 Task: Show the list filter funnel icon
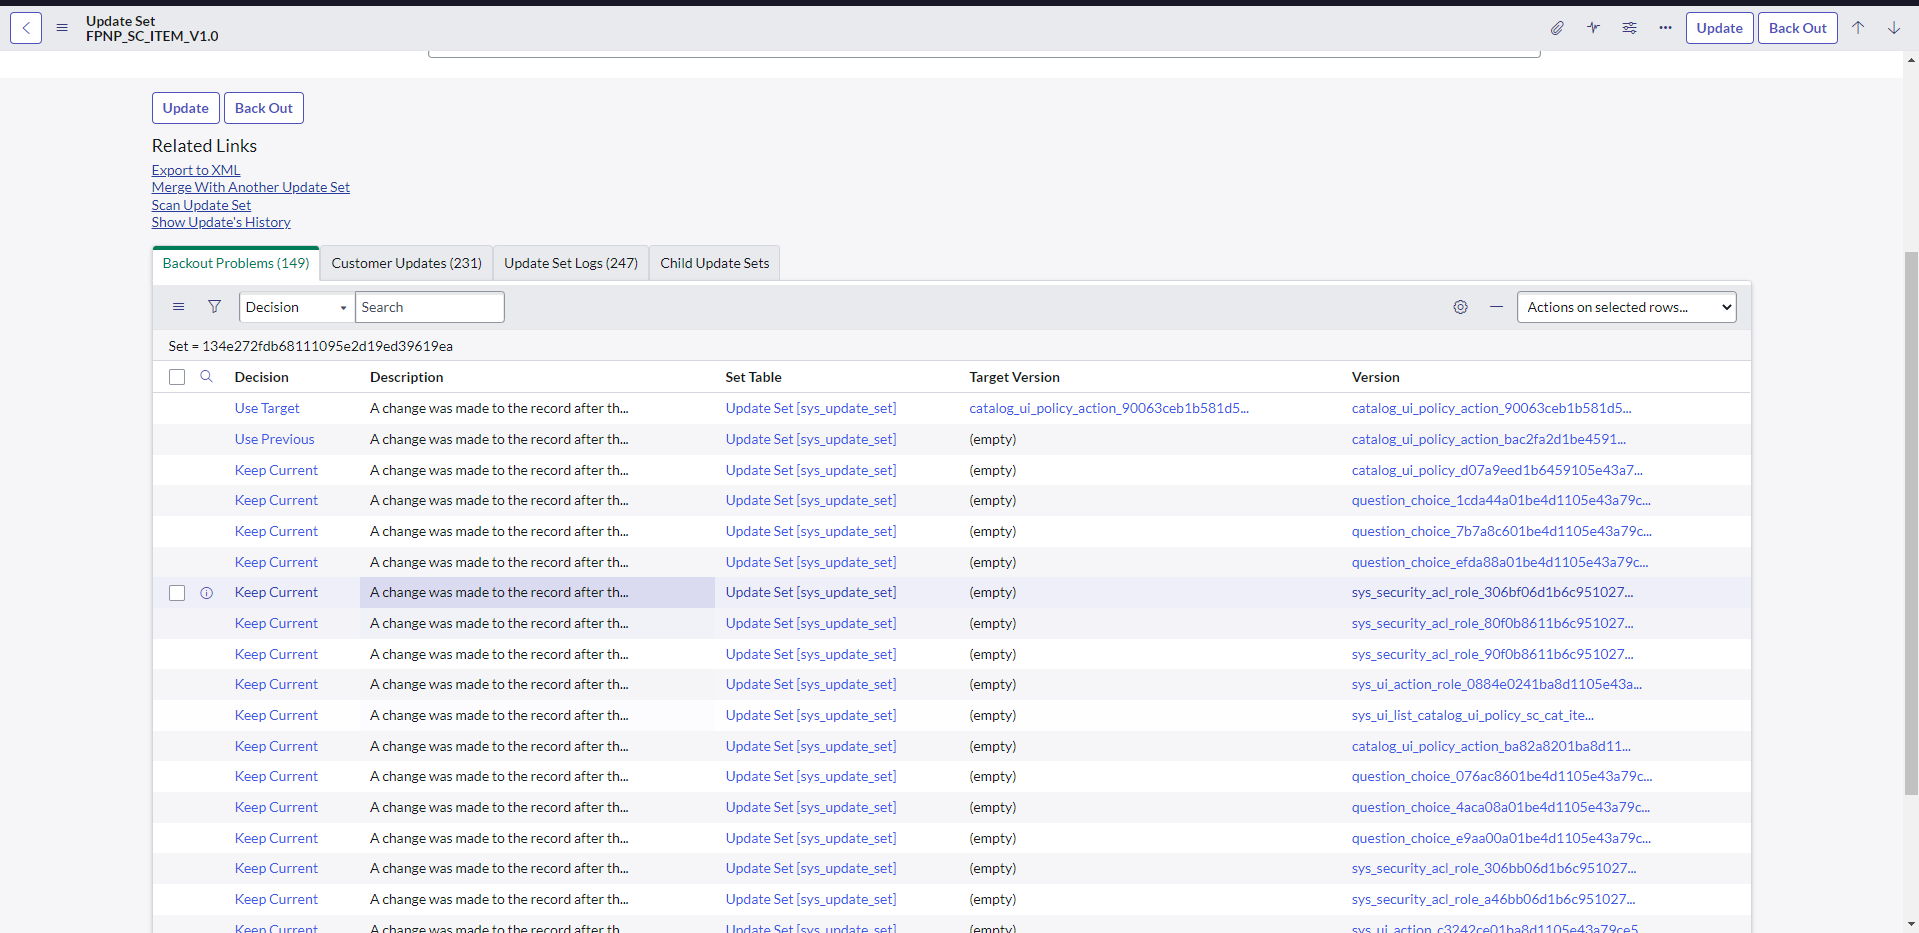pos(214,307)
